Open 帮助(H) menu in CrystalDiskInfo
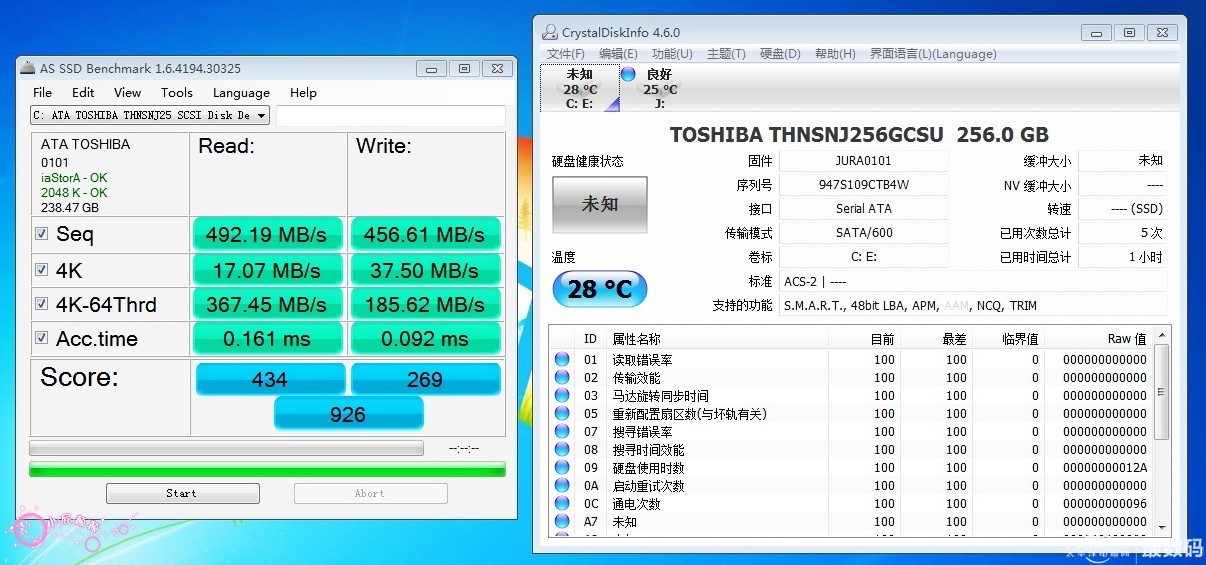The image size is (1206, 565). [x=835, y=54]
